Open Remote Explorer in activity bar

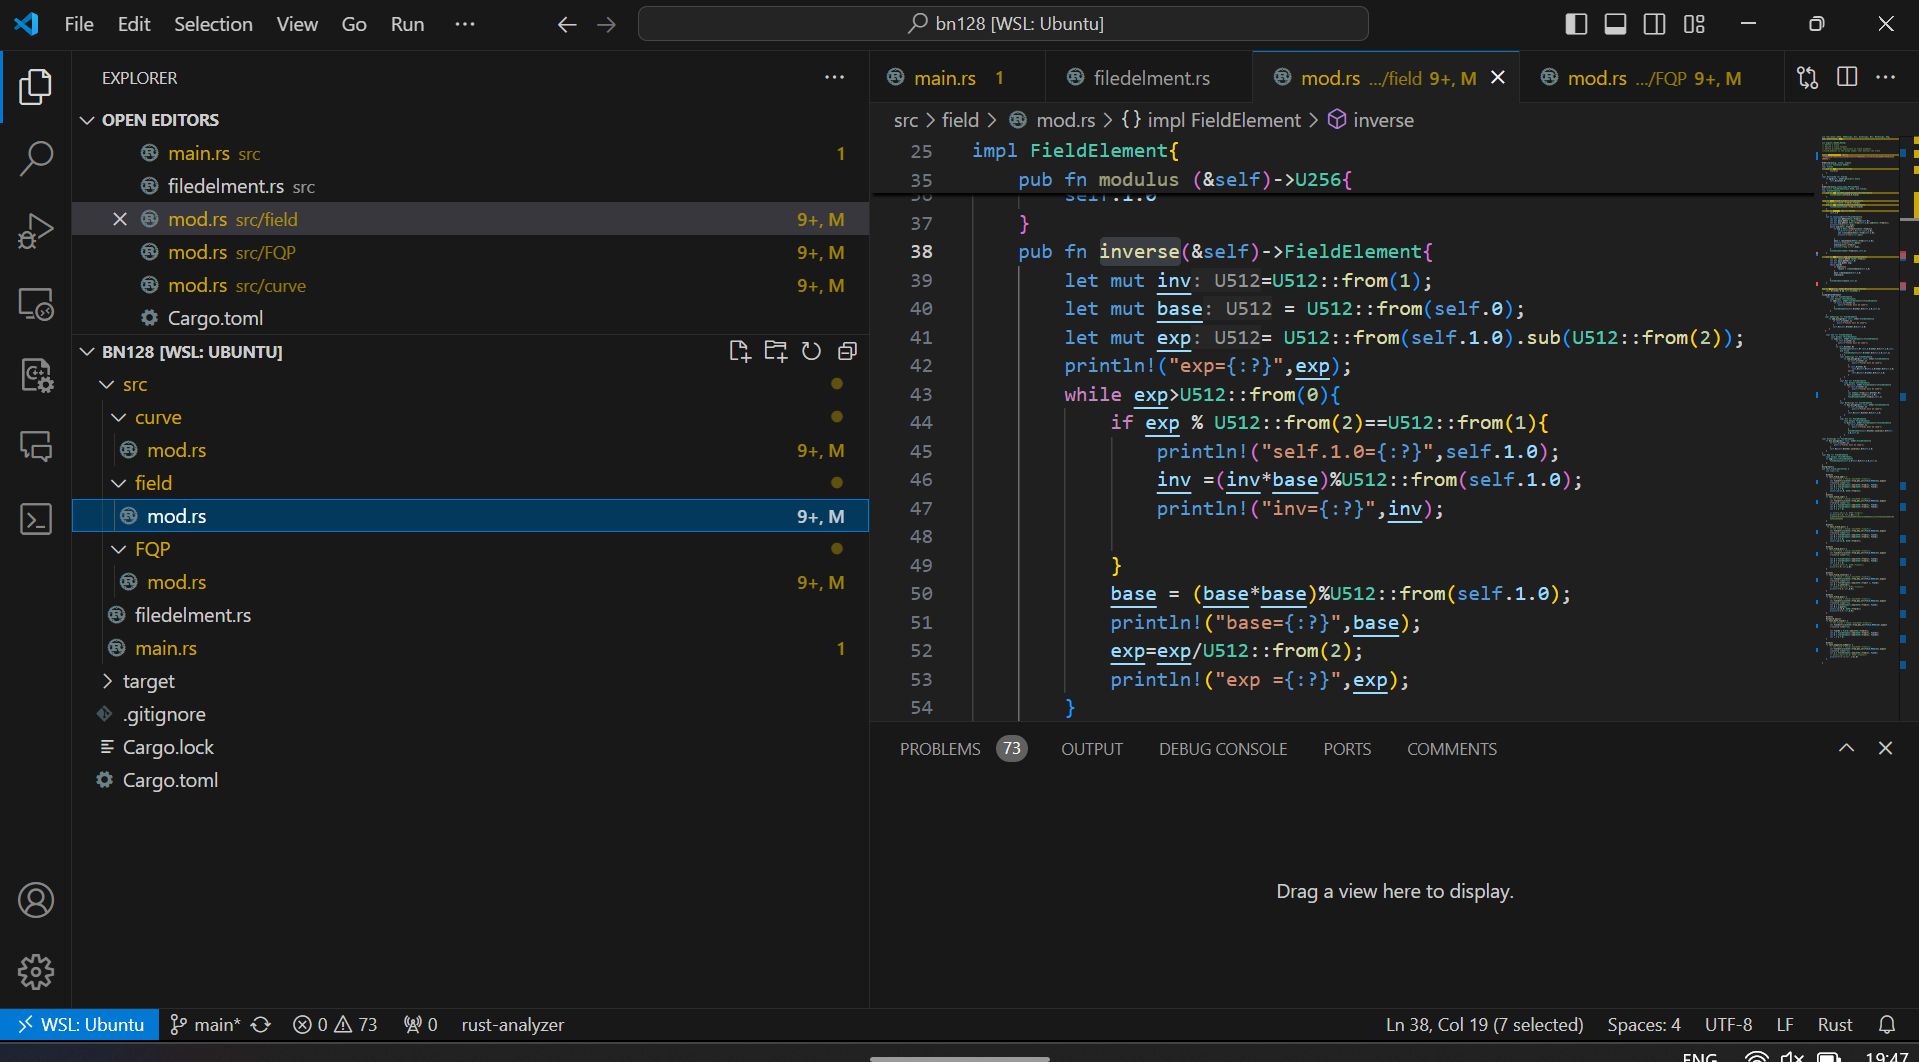36,303
